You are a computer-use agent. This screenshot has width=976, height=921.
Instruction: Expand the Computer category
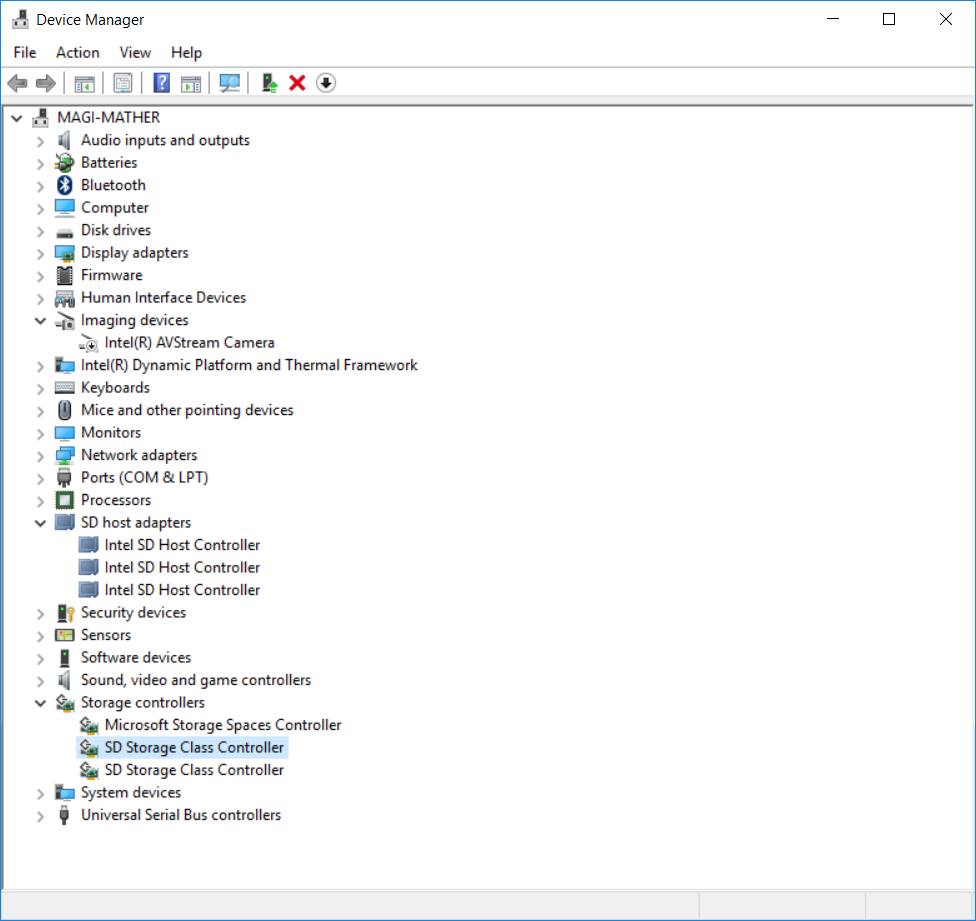point(40,208)
